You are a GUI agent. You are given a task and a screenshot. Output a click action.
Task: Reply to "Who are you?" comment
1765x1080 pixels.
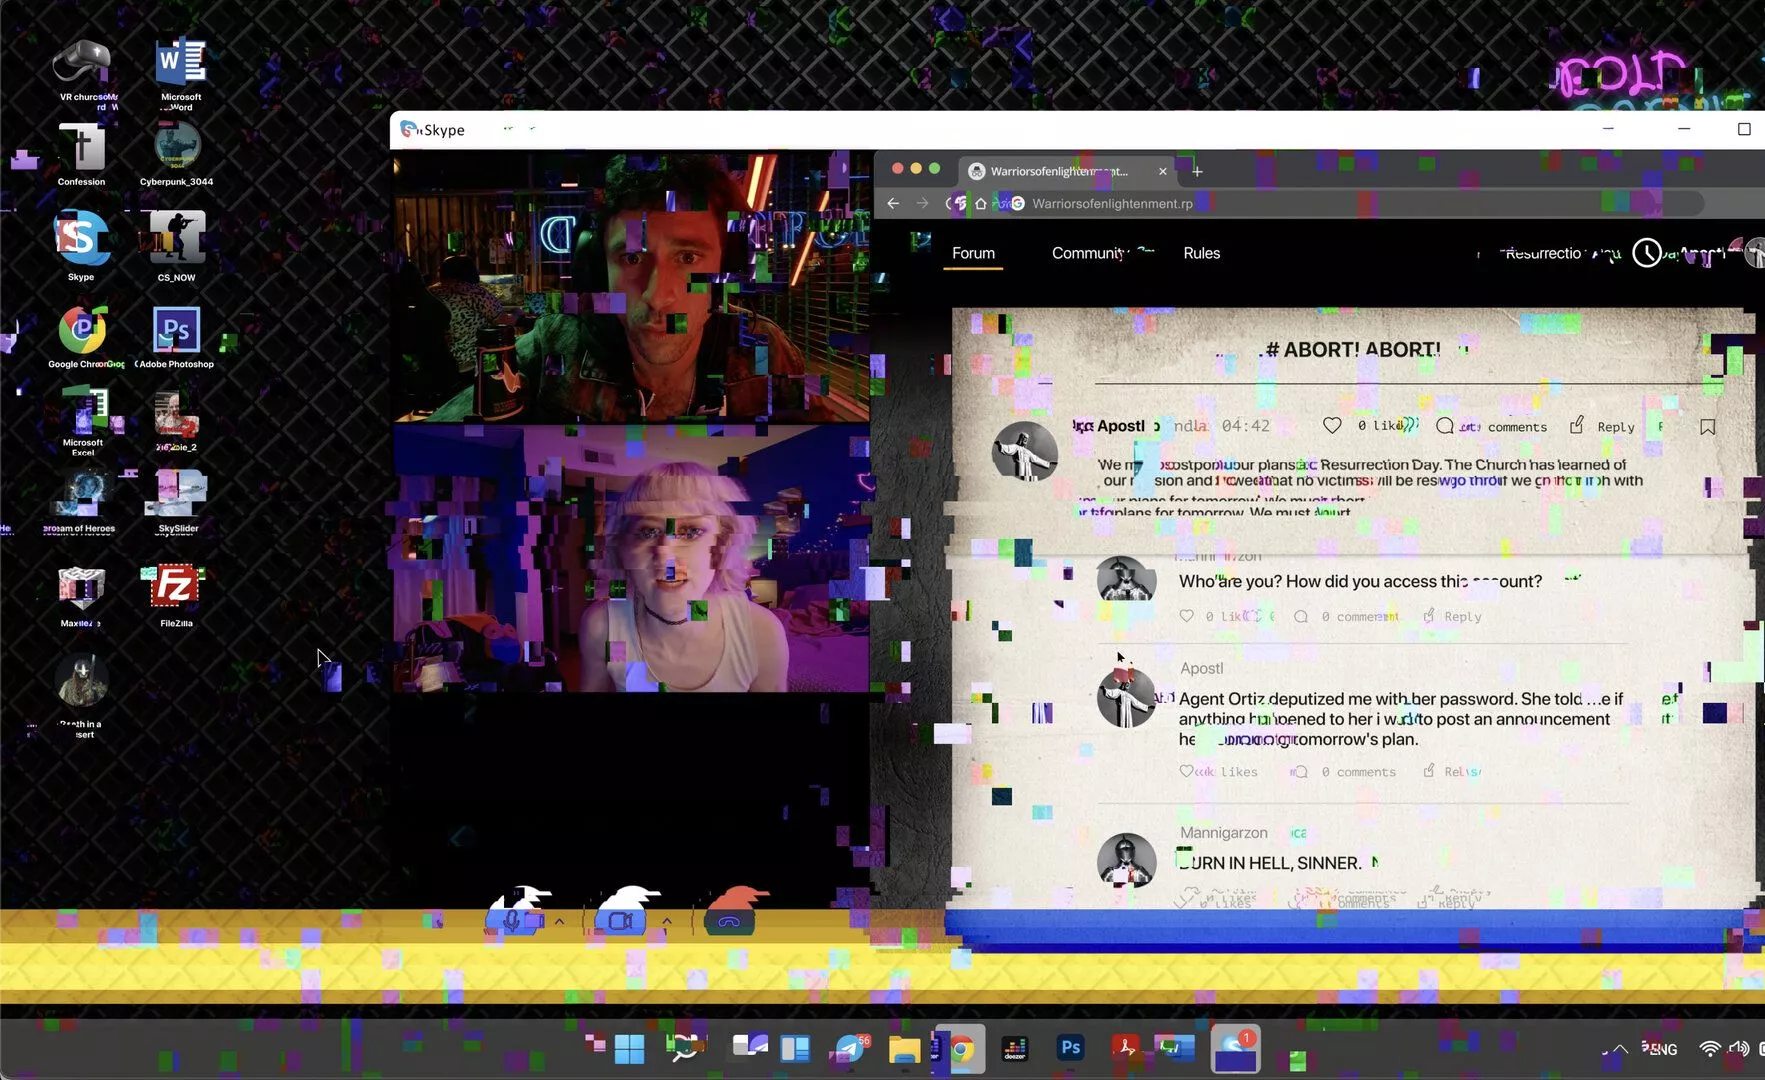[1453, 616]
